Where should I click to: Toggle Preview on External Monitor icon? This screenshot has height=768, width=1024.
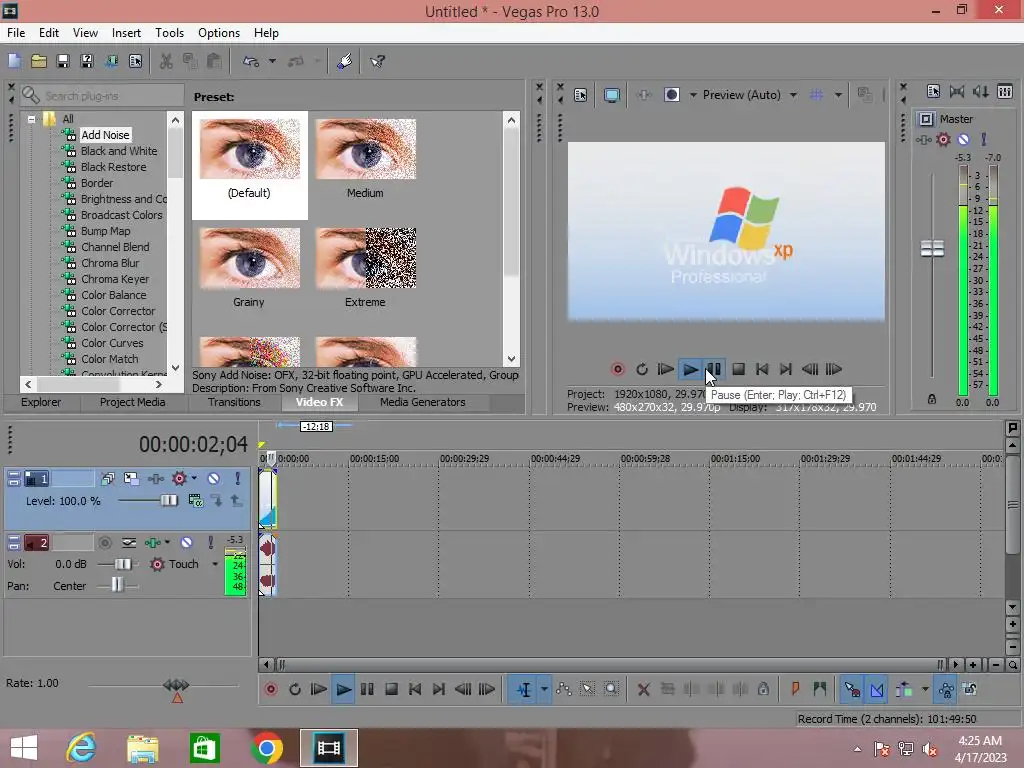[x=612, y=95]
